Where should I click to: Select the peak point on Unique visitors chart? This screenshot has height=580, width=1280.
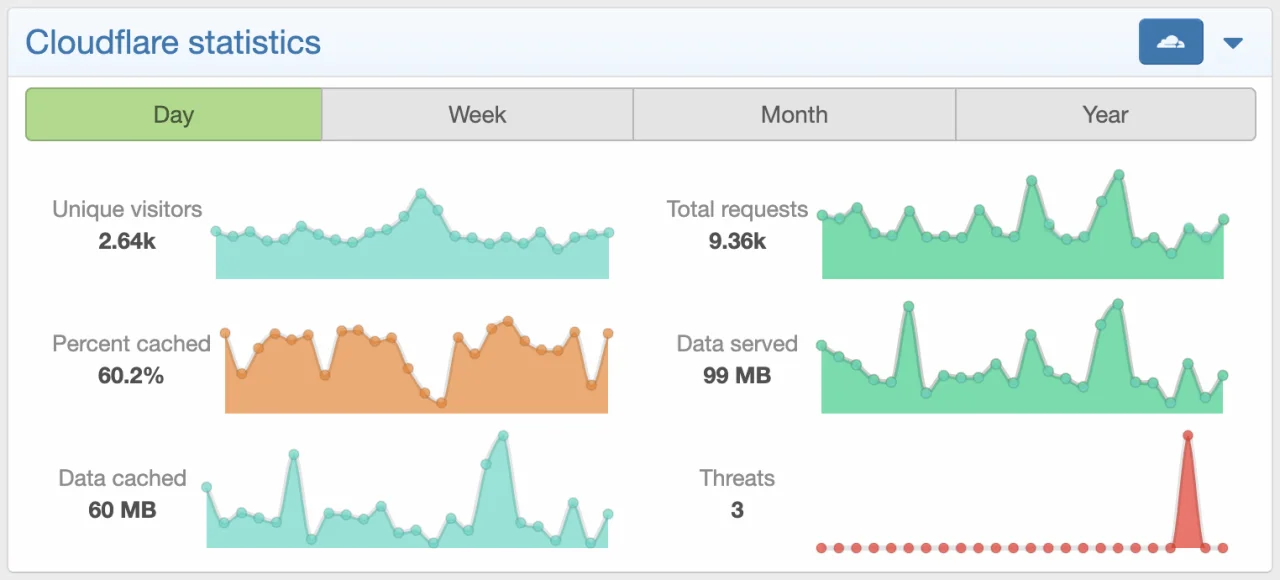(x=421, y=190)
